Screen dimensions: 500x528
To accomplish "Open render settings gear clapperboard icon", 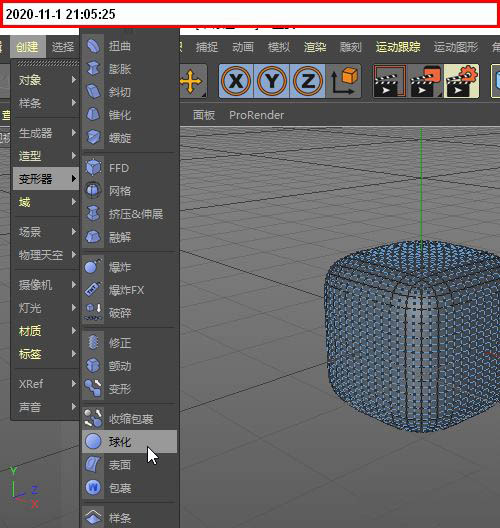I will coord(462,81).
